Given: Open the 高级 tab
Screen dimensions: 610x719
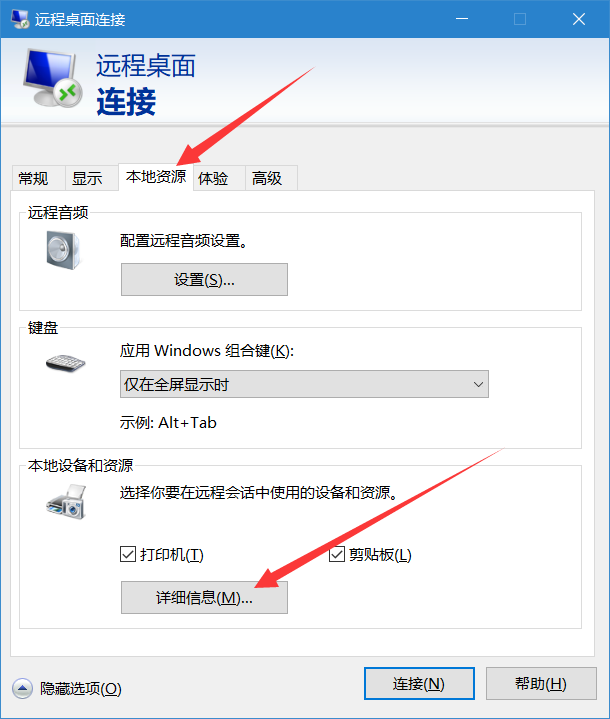Looking at the screenshot, I should tap(267, 178).
